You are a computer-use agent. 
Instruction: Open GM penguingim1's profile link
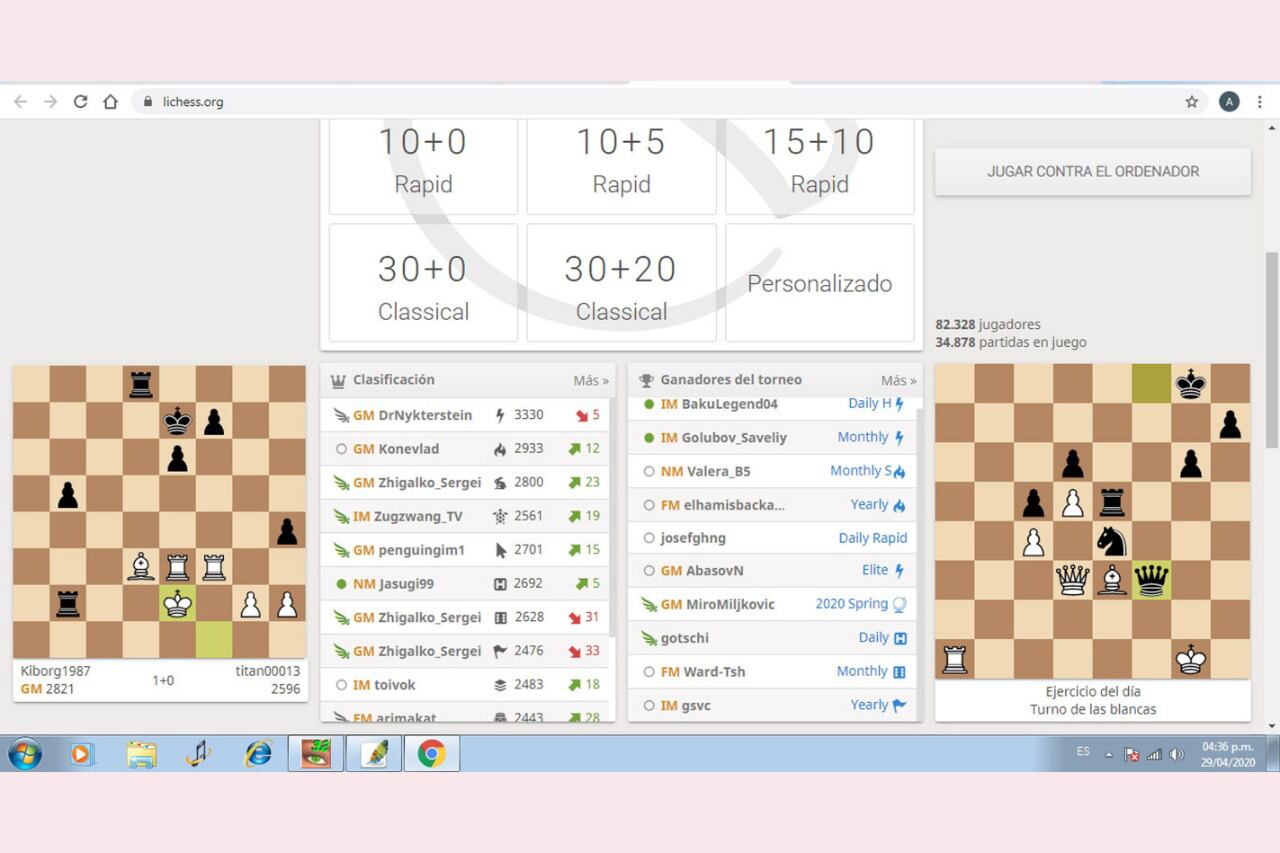[420, 549]
